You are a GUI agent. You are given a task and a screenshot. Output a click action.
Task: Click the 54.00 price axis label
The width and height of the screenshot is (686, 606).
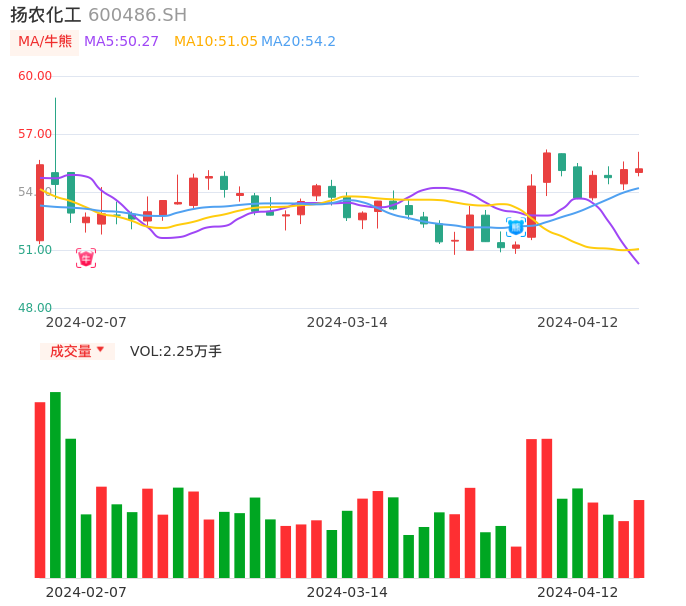35,192
